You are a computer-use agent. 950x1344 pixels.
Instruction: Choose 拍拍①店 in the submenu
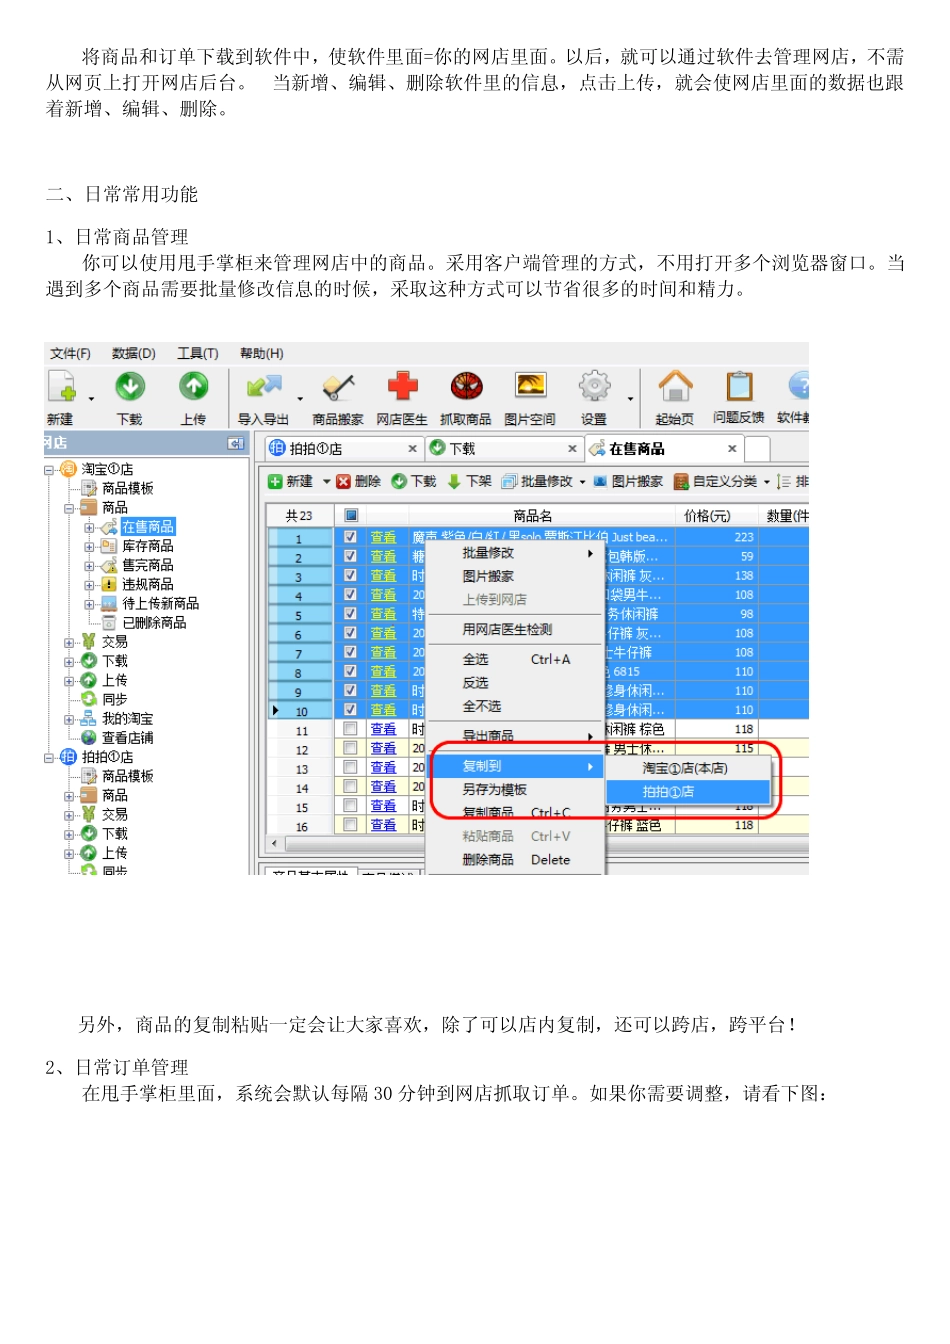(x=689, y=791)
